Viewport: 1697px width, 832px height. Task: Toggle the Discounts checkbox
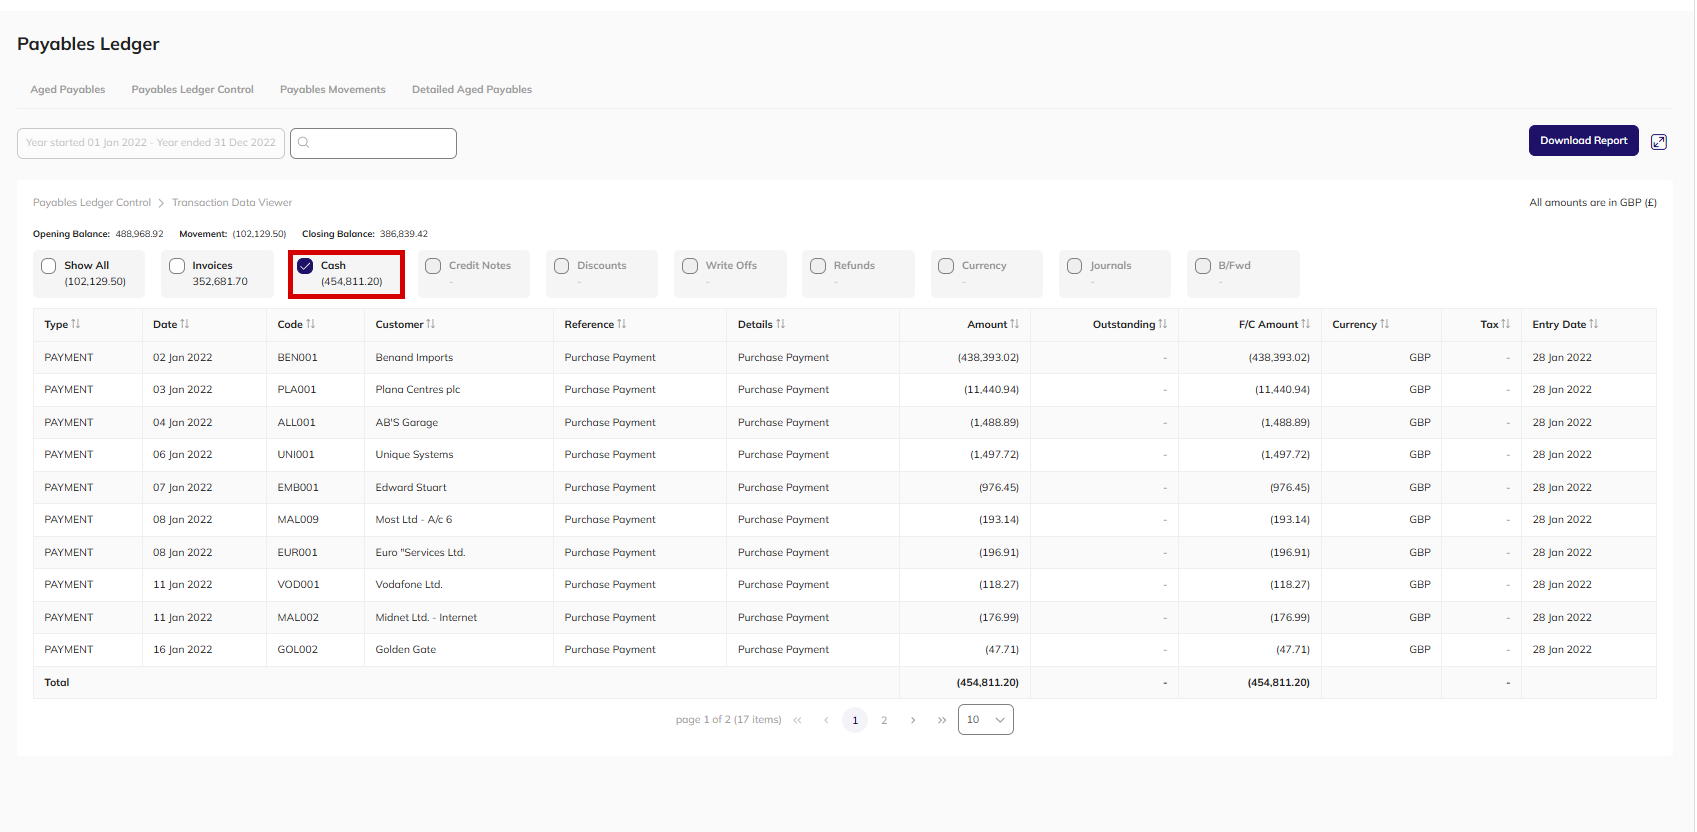[562, 266]
